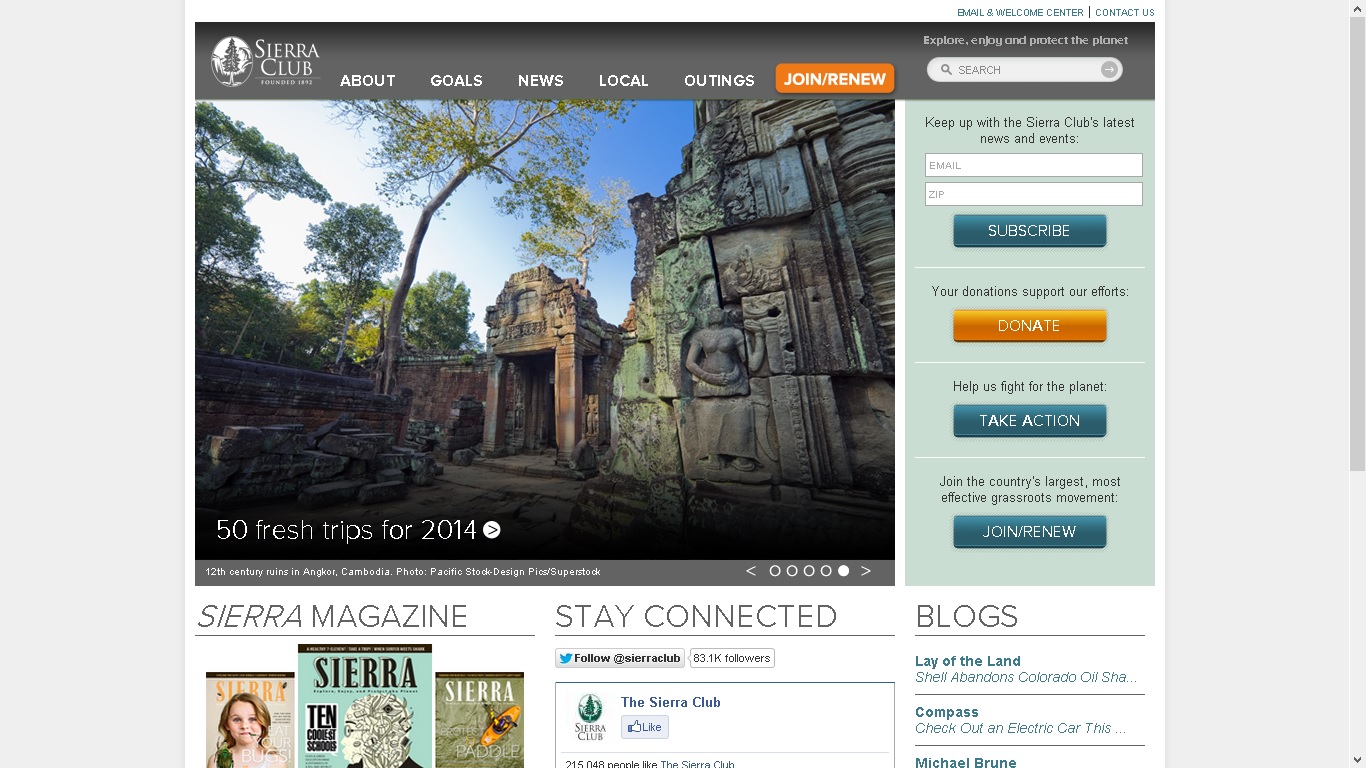Open the center Sierra 'Ten Coolest Schools' cover
The image size is (1366, 768).
pyautogui.click(x=365, y=706)
